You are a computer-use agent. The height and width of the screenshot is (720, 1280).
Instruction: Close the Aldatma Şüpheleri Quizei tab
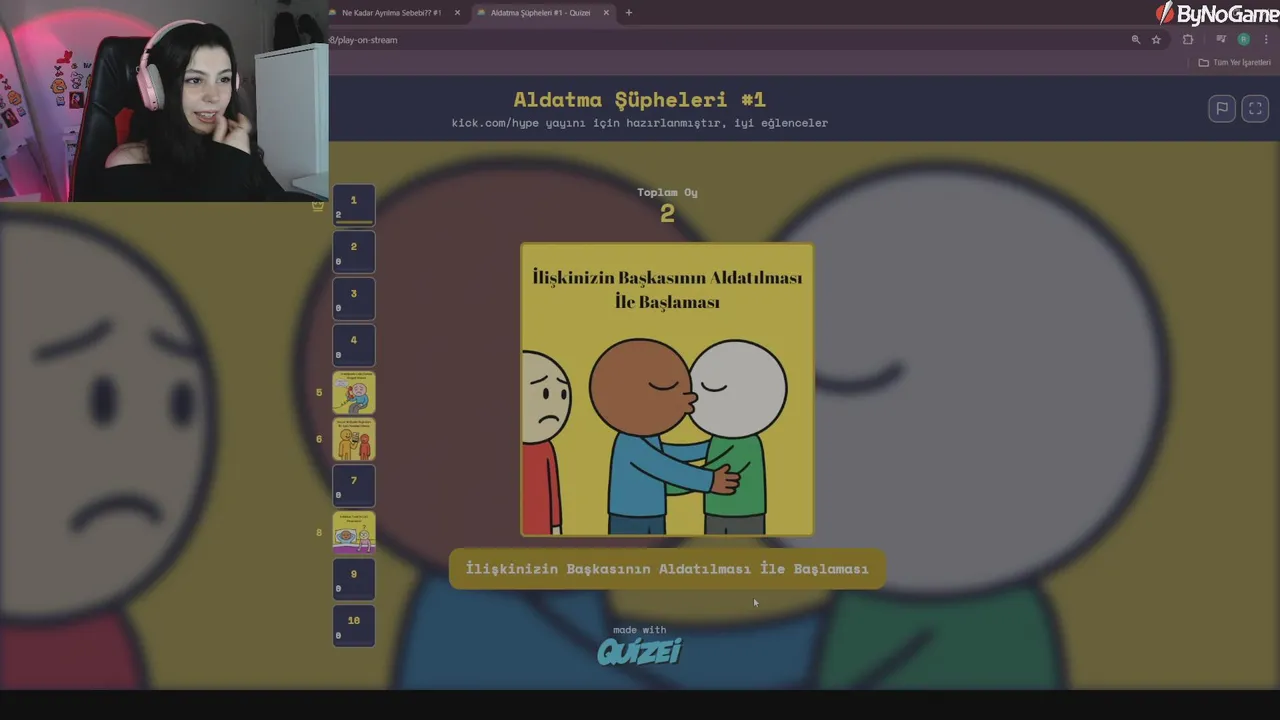pos(606,13)
